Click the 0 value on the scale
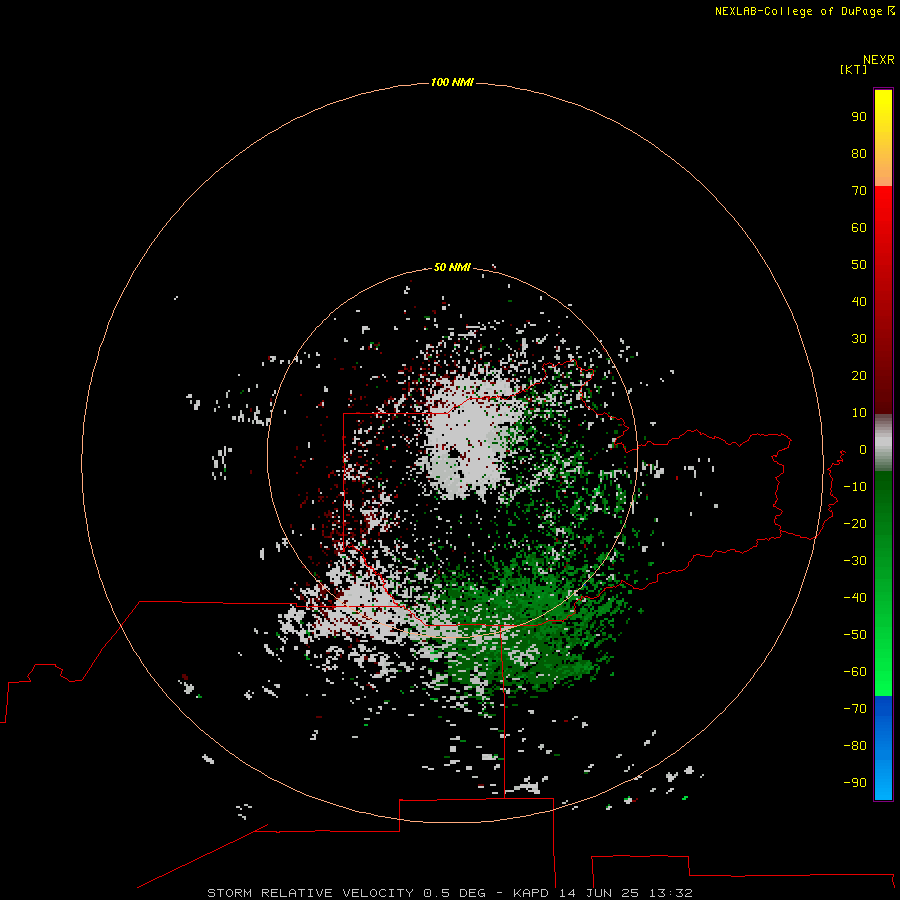 point(863,450)
